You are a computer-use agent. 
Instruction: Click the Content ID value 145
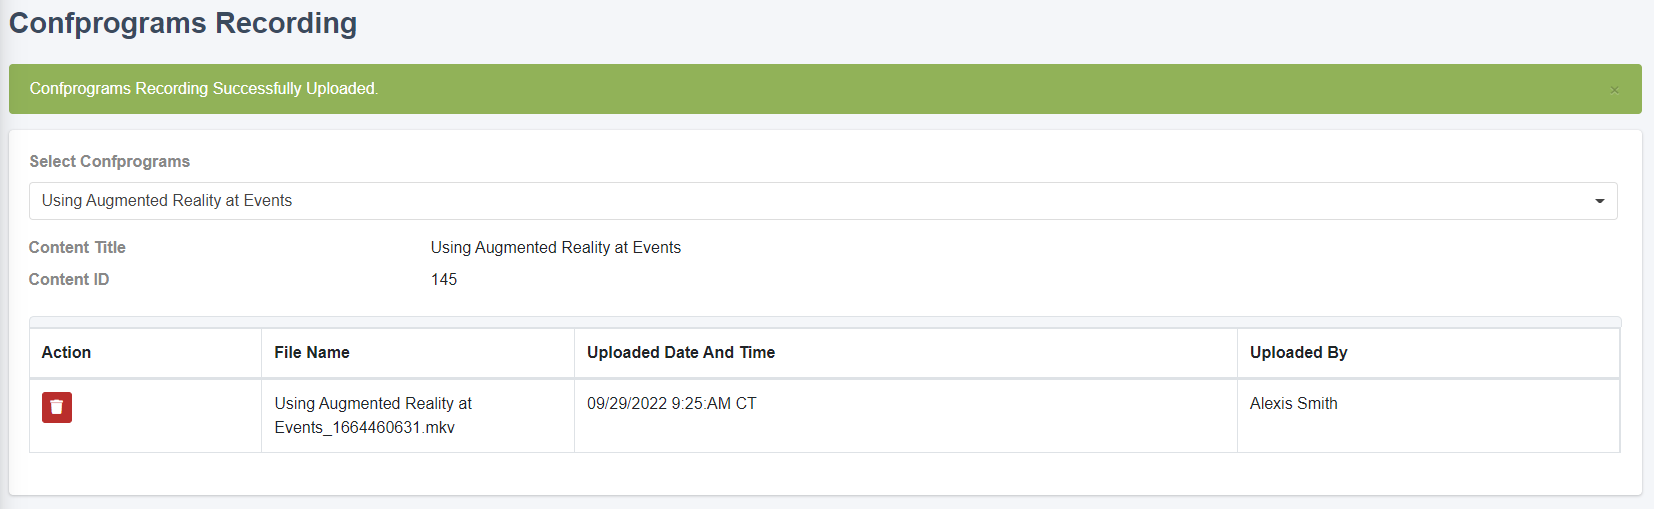444,280
